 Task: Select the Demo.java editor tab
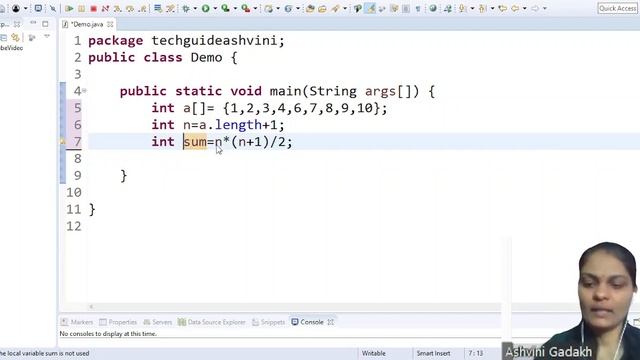[87, 24]
